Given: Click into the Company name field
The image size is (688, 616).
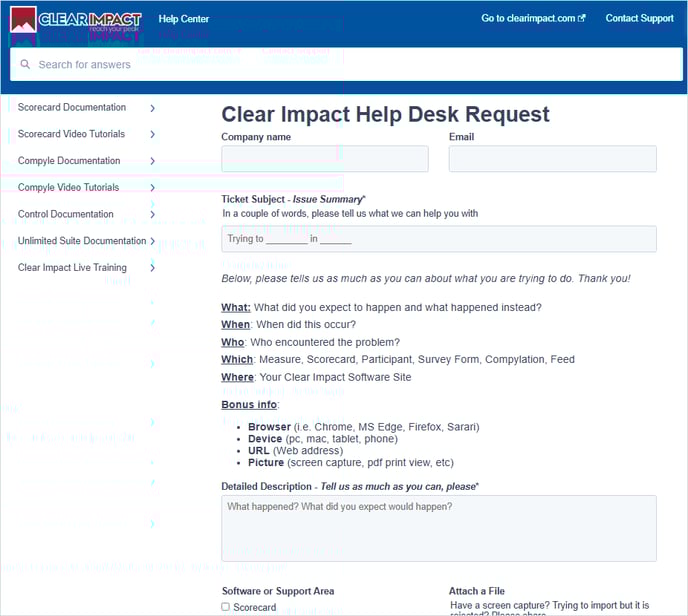Looking at the screenshot, I should coord(325,159).
